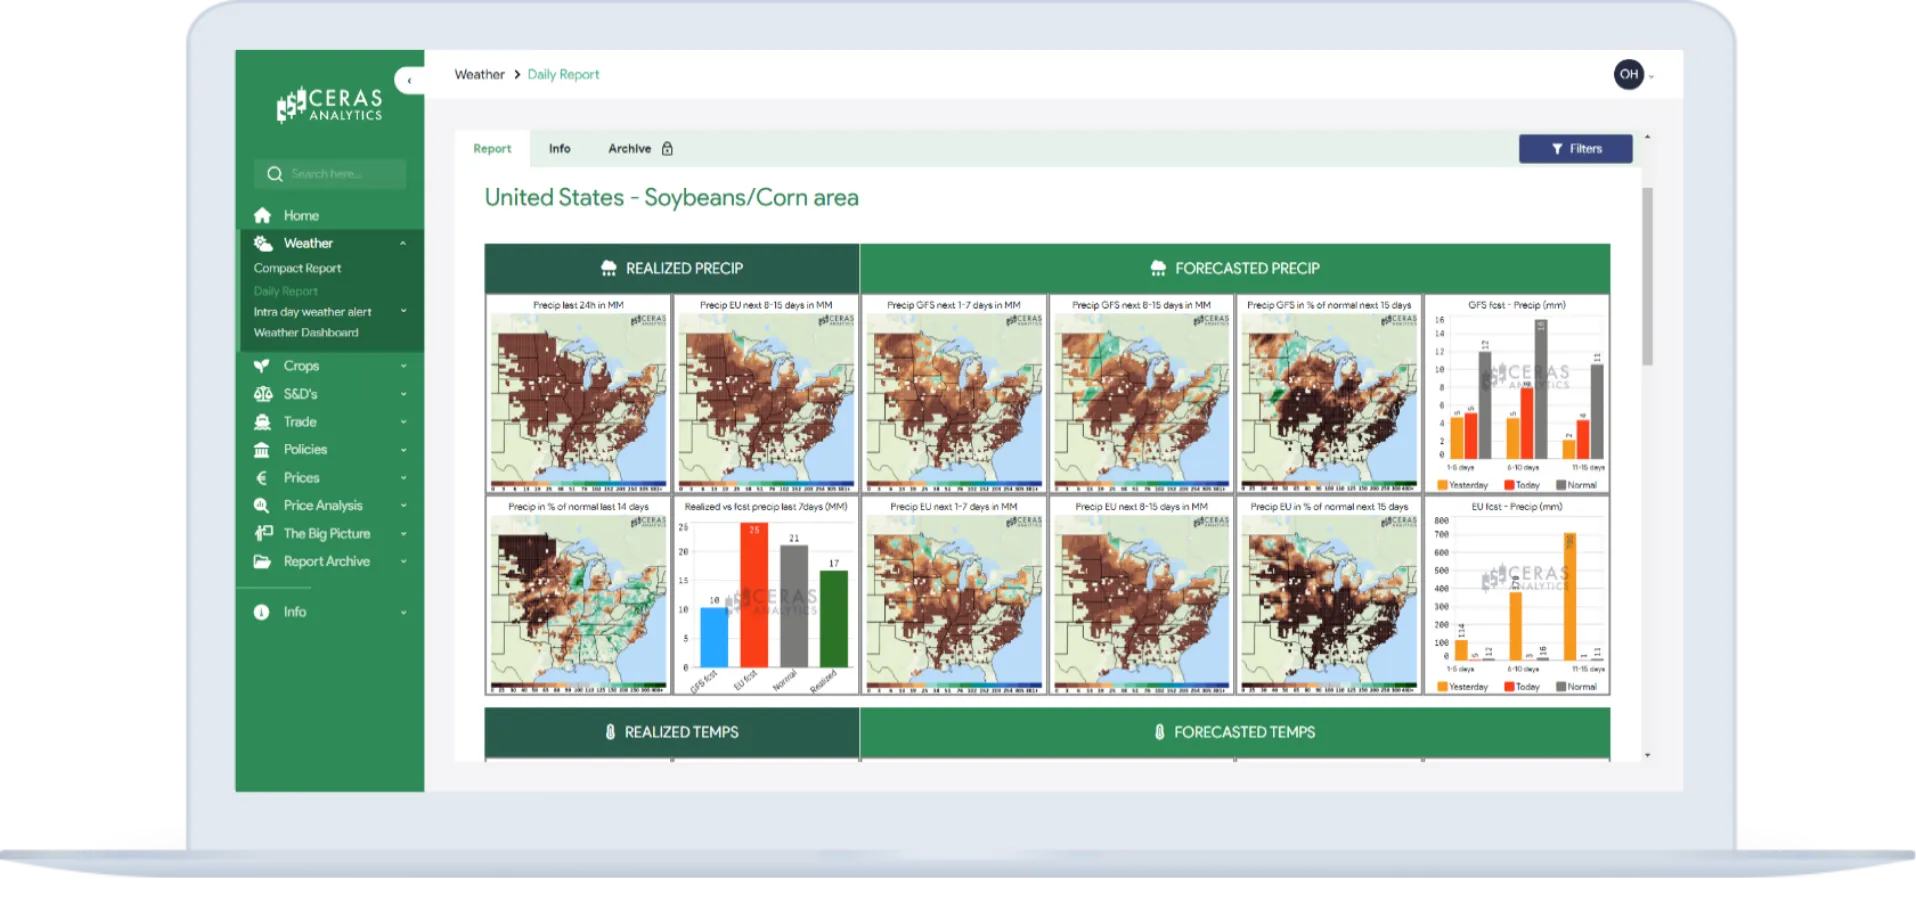This screenshot has height=898, width=1916.
Task: Switch to the Info tab
Action: (559, 148)
